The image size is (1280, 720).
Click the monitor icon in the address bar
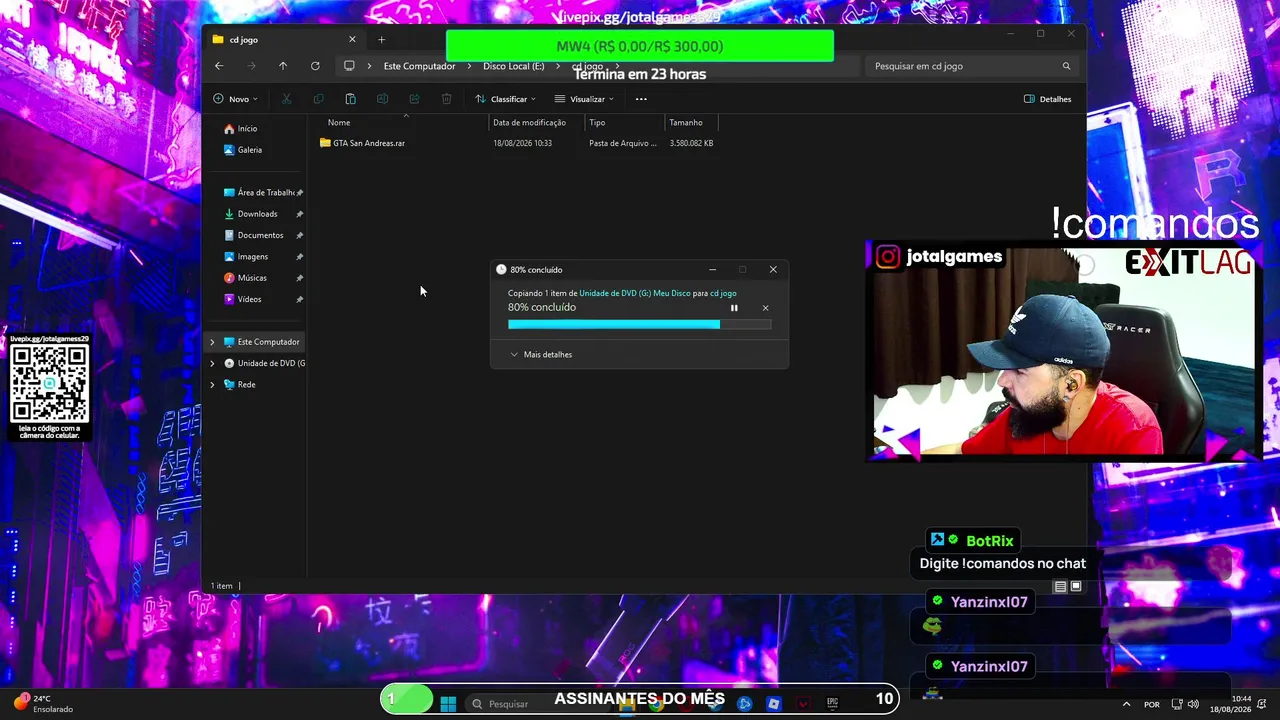[349, 66]
